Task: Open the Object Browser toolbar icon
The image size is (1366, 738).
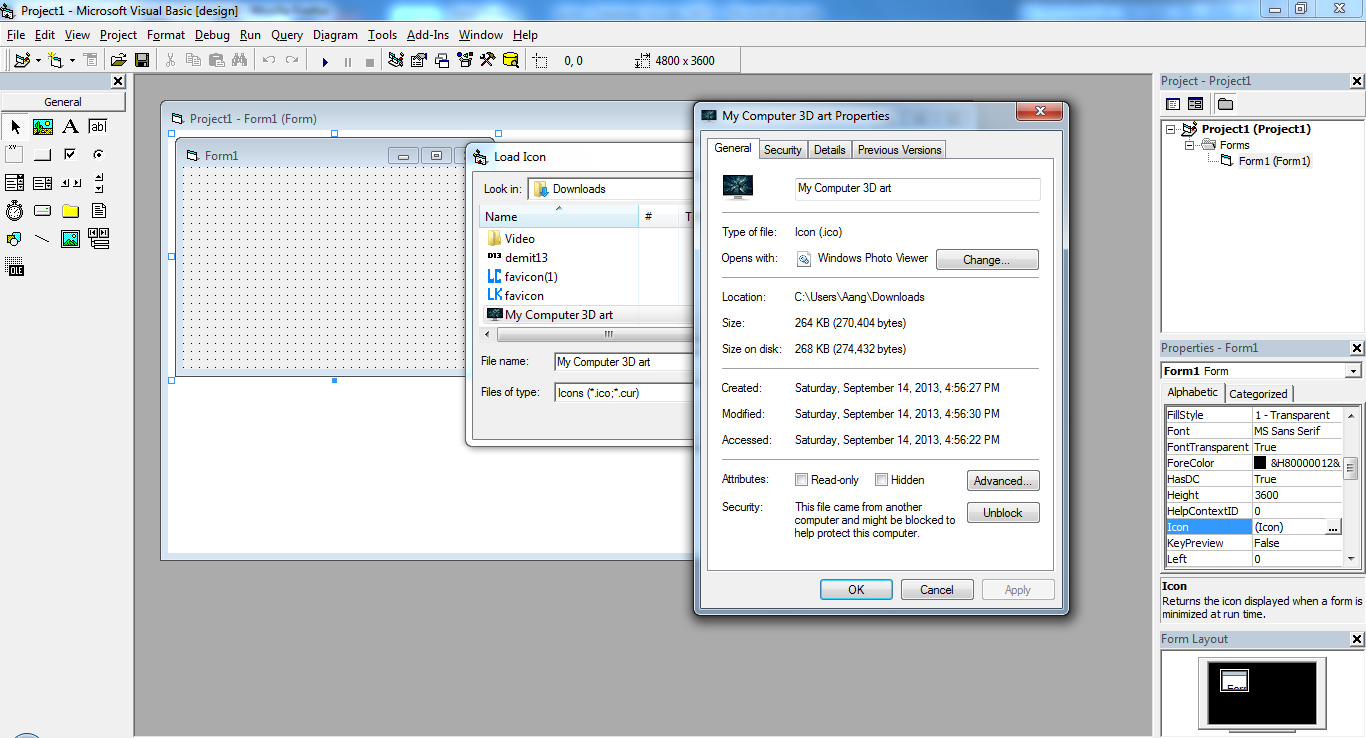Action: [464, 60]
